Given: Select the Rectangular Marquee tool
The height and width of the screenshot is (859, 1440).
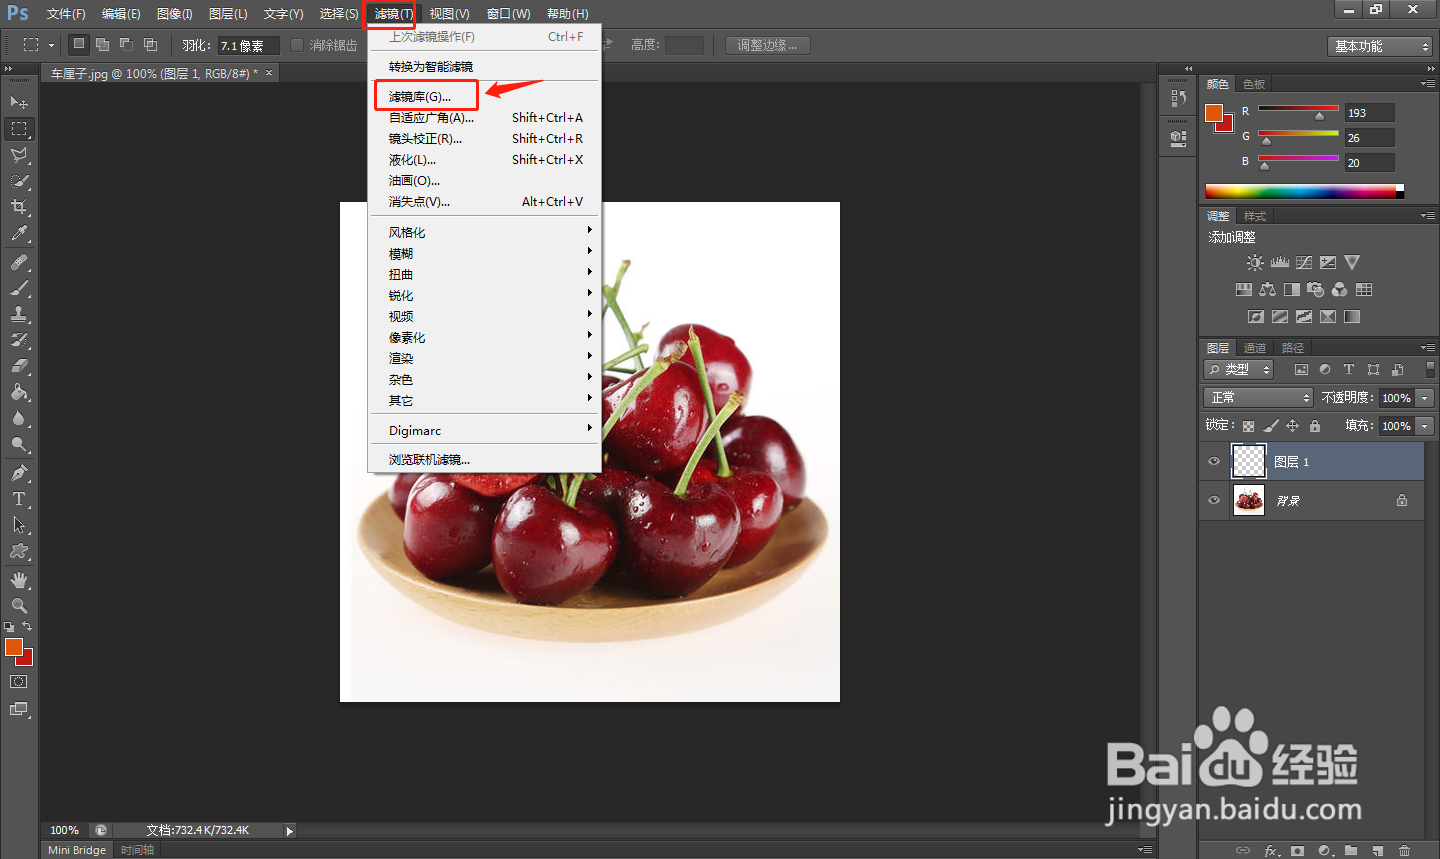Looking at the screenshot, I should [x=19, y=128].
